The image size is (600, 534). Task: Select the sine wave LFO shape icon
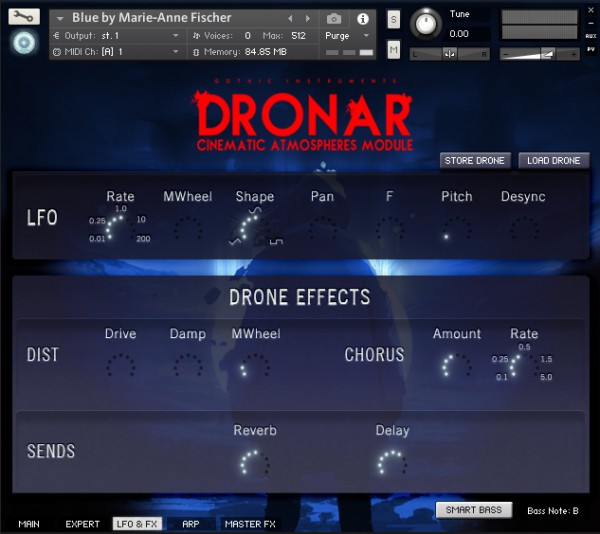255,210
